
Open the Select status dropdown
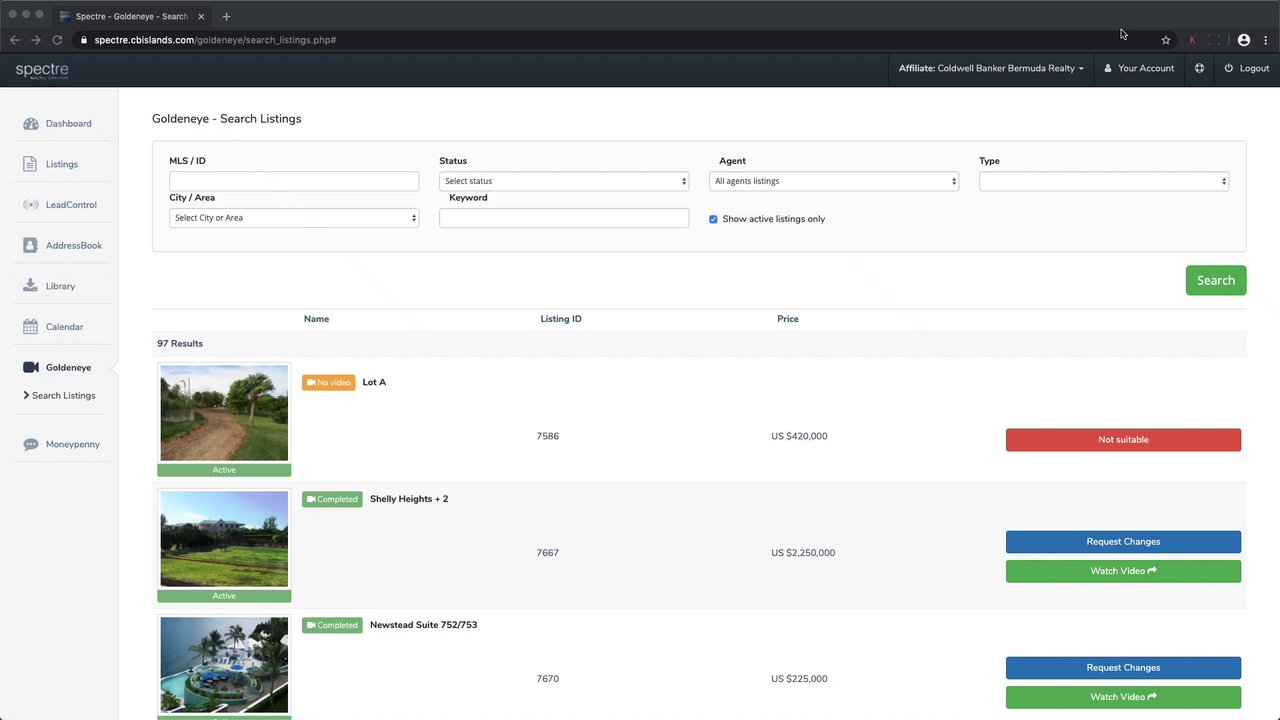pyautogui.click(x=564, y=181)
